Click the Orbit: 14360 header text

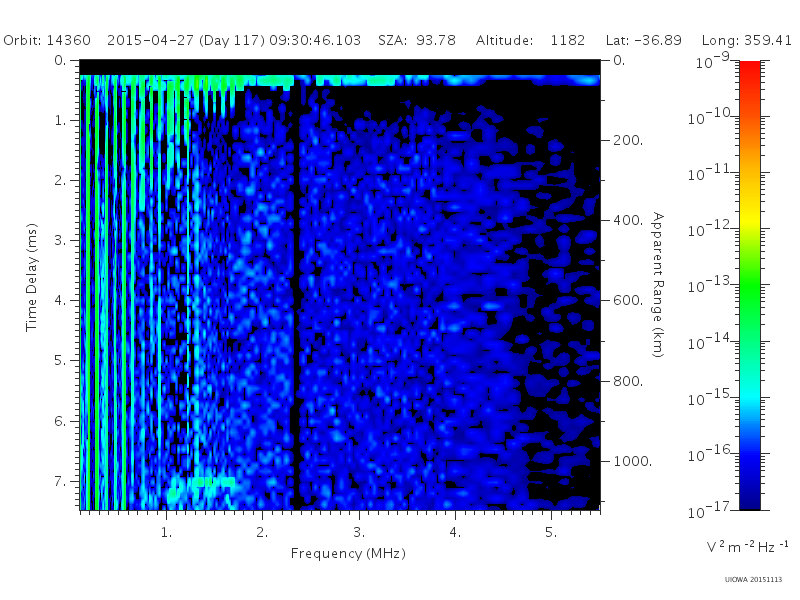coord(47,40)
